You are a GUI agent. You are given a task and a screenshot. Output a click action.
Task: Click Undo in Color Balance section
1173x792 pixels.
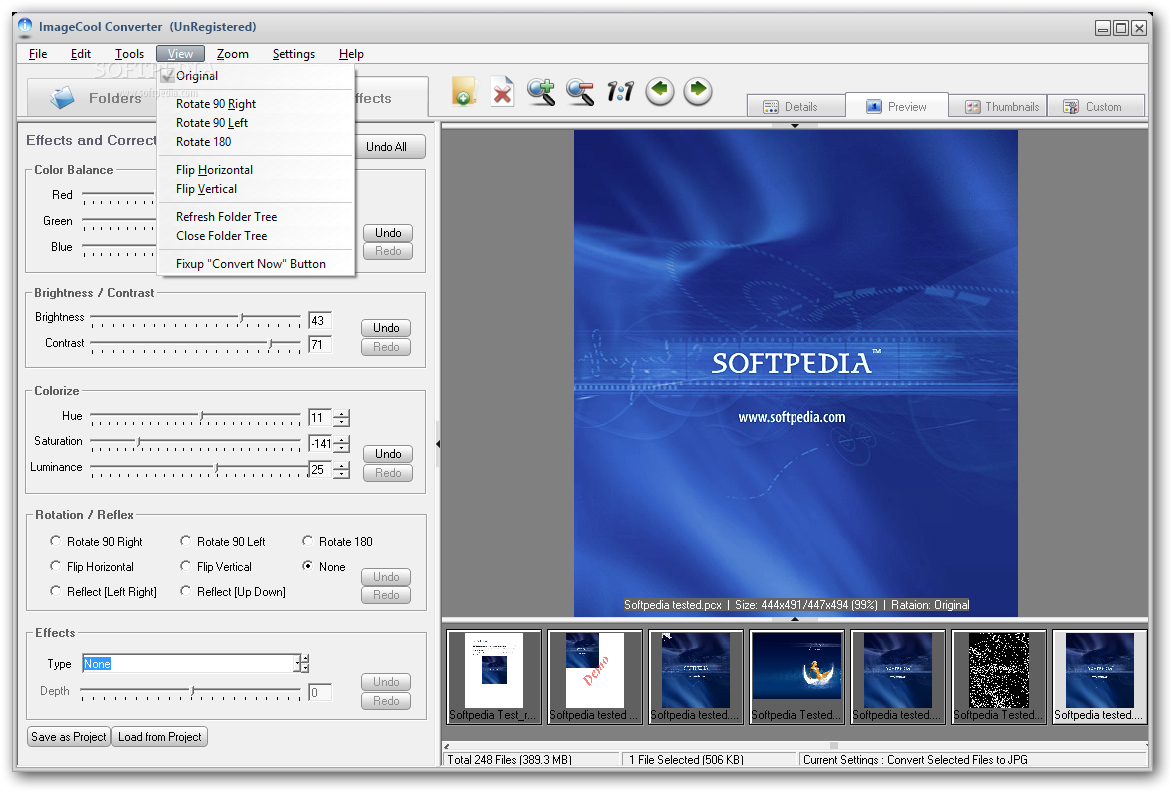click(388, 233)
